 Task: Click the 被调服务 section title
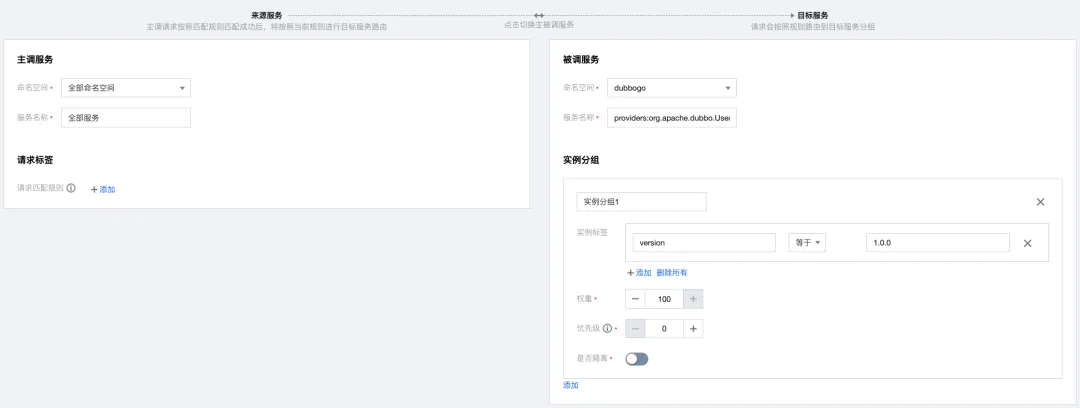(581, 60)
